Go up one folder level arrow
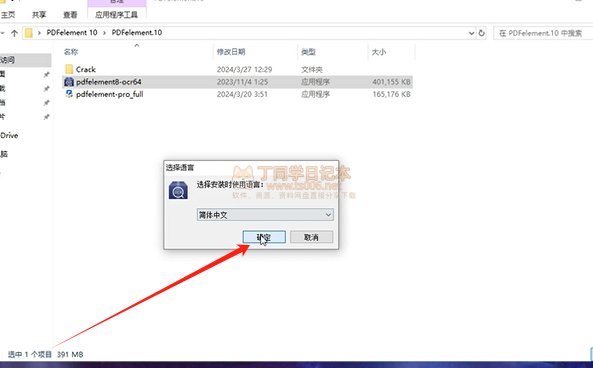 point(14,33)
